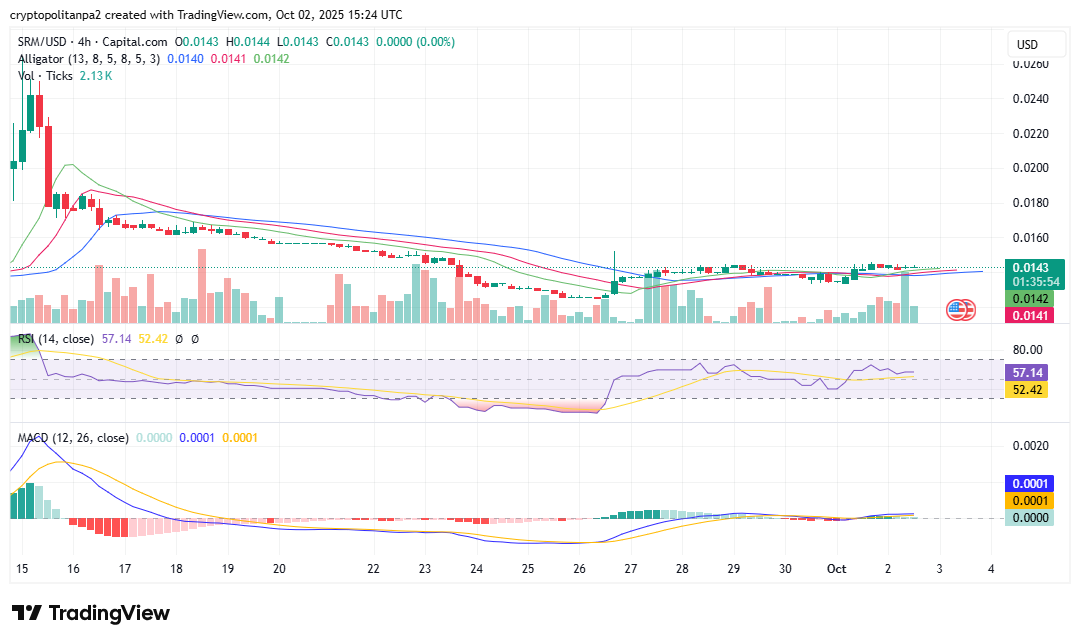Click the SRM/USD symbol title

(93, 42)
